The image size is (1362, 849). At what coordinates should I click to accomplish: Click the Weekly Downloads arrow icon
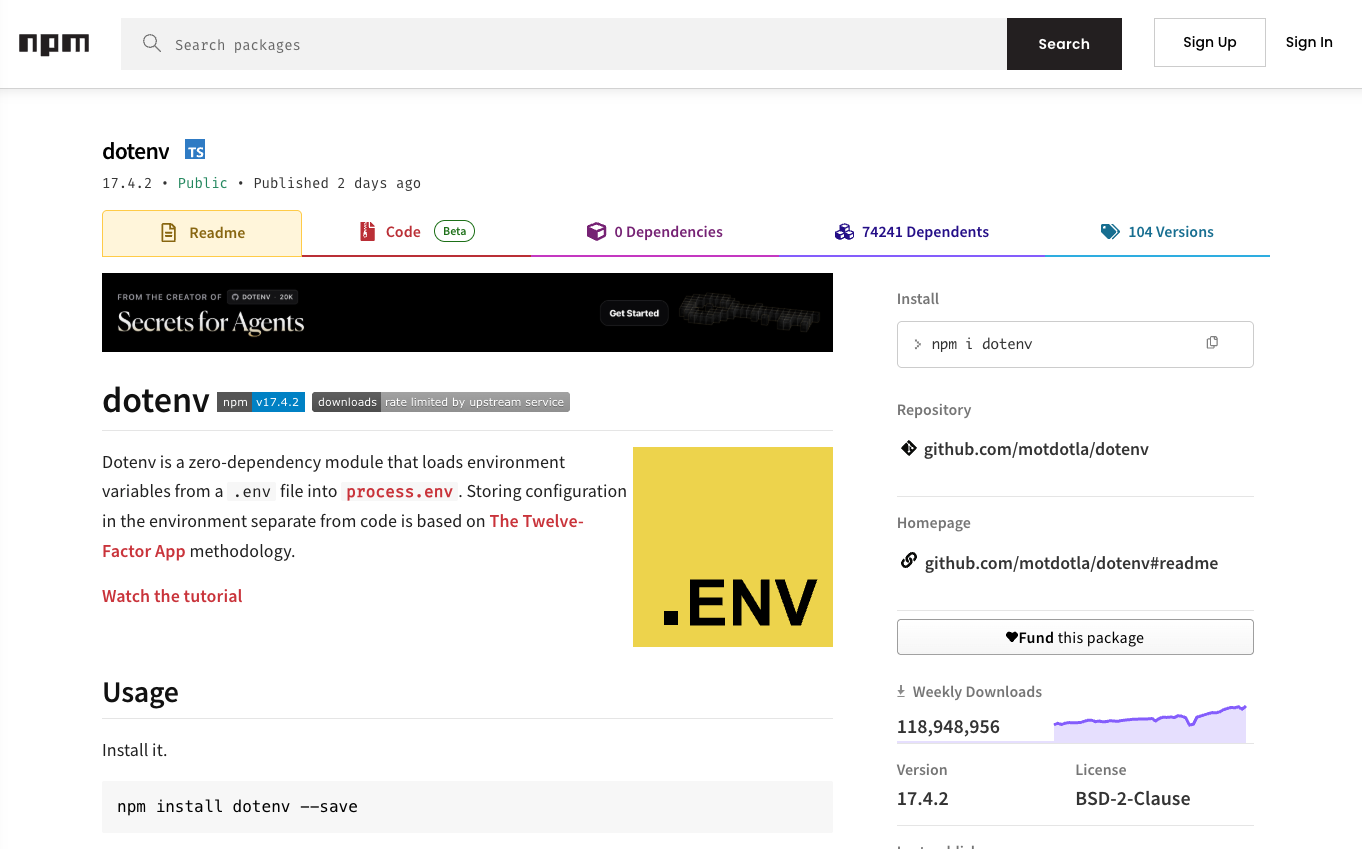point(901,691)
